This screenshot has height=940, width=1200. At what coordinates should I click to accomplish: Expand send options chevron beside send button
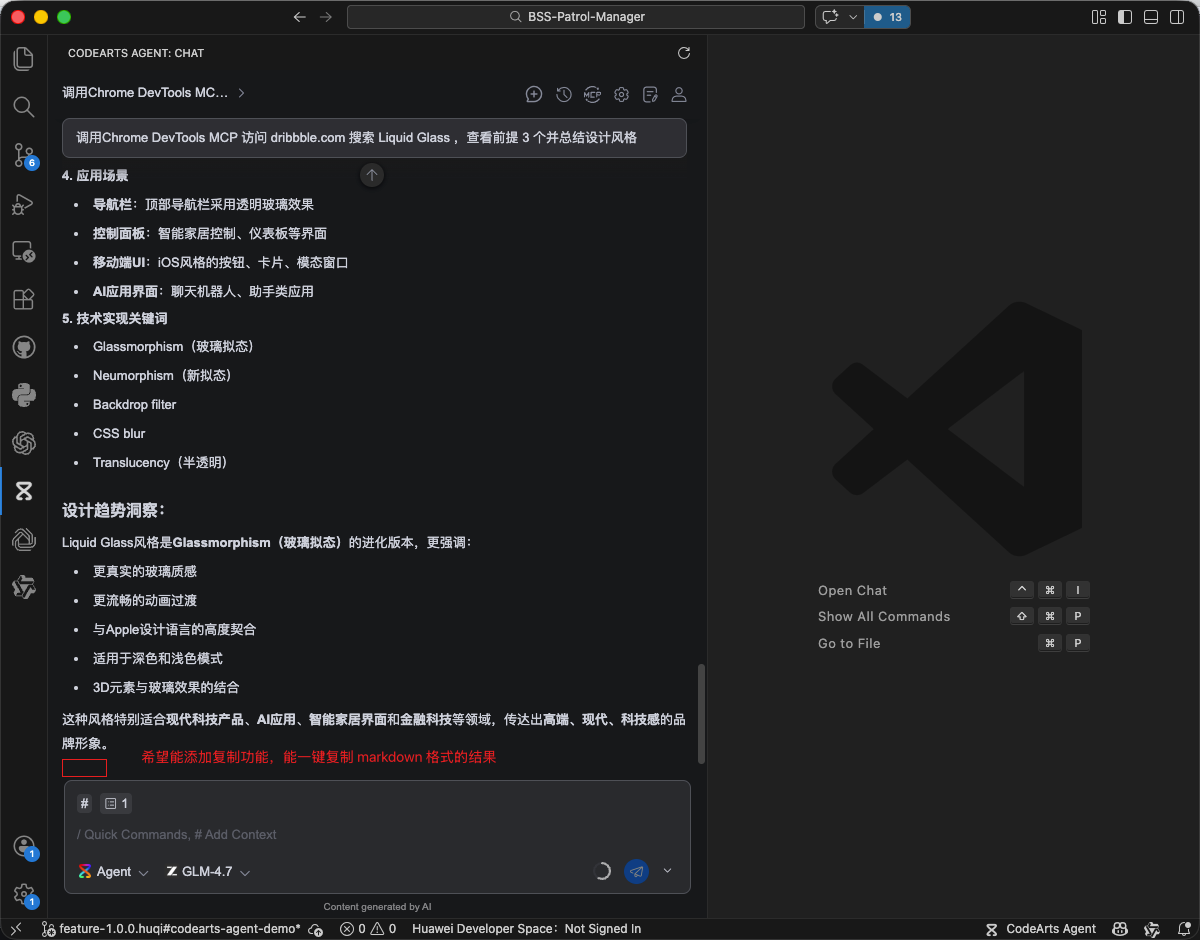(x=668, y=871)
